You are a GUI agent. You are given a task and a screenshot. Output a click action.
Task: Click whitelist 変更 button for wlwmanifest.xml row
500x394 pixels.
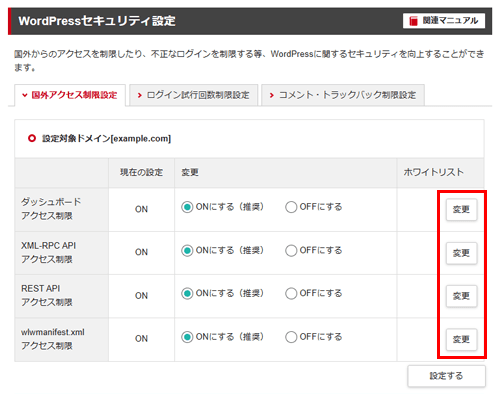click(x=461, y=339)
